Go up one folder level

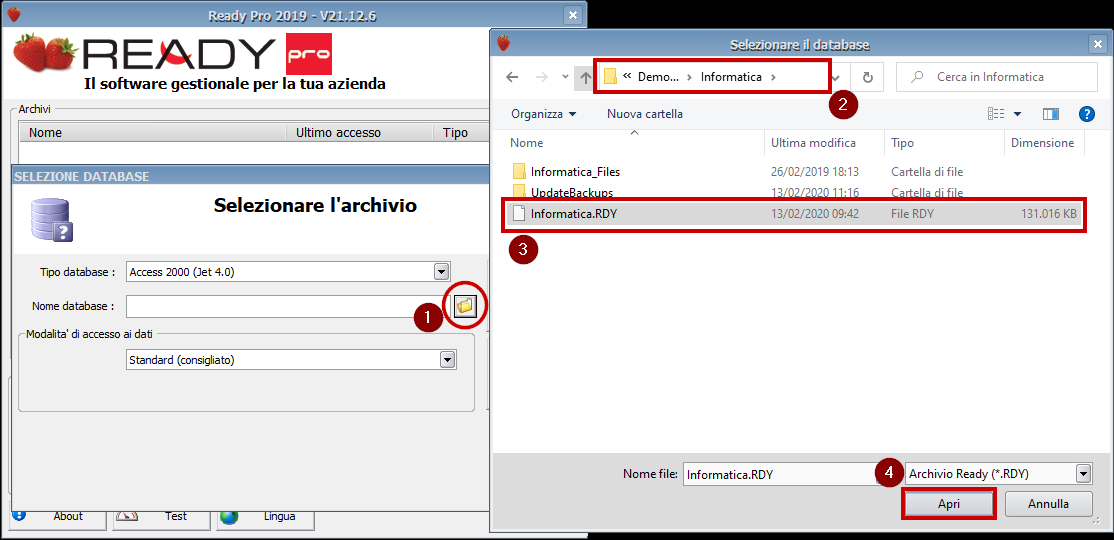coord(585,77)
